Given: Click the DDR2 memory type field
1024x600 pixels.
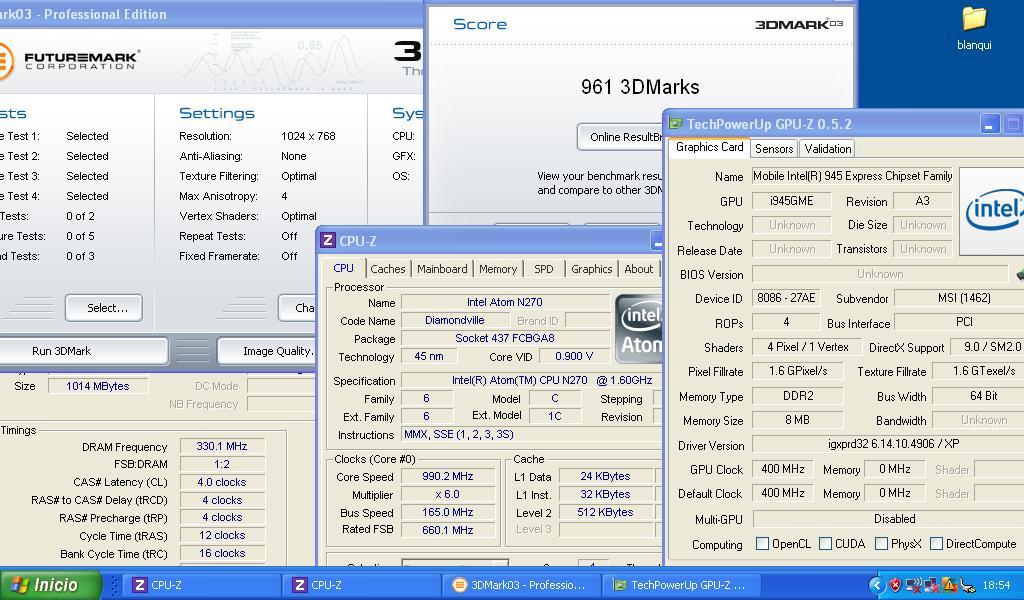Looking at the screenshot, I should [x=797, y=396].
